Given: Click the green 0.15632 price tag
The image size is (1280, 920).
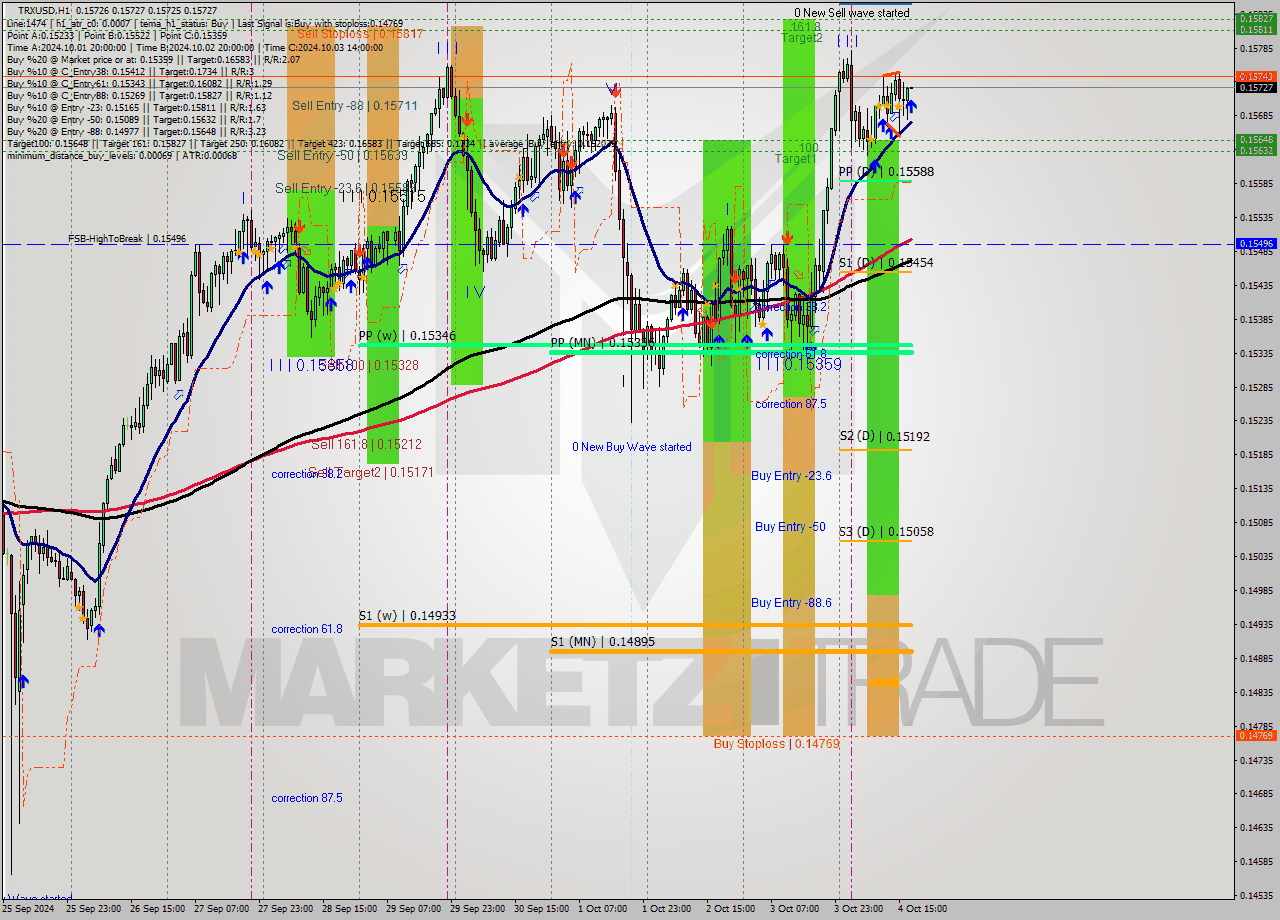Looking at the screenshot, I should pyautogui.click(x=1256, y=151).
